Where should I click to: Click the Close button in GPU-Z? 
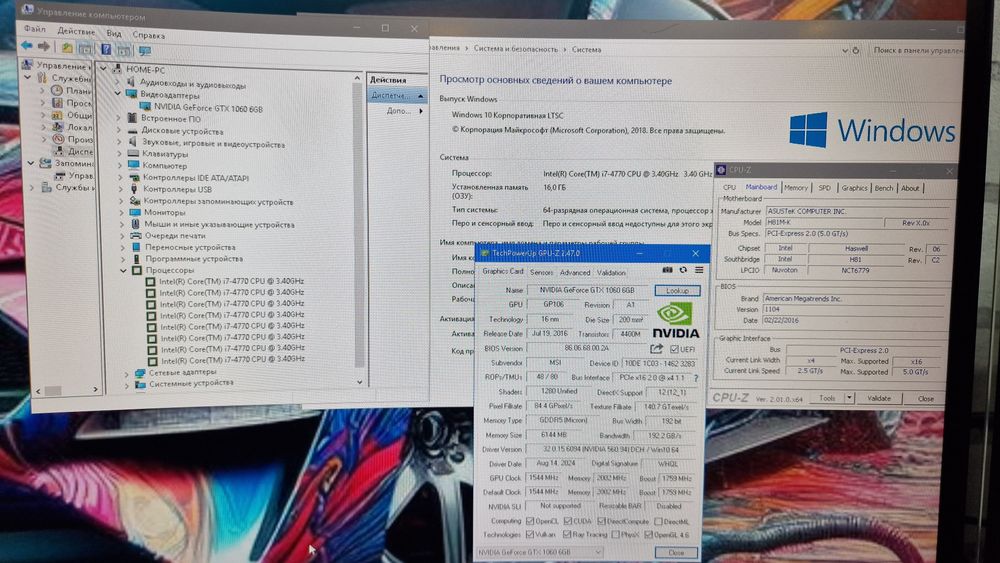(x=675, y=553)
